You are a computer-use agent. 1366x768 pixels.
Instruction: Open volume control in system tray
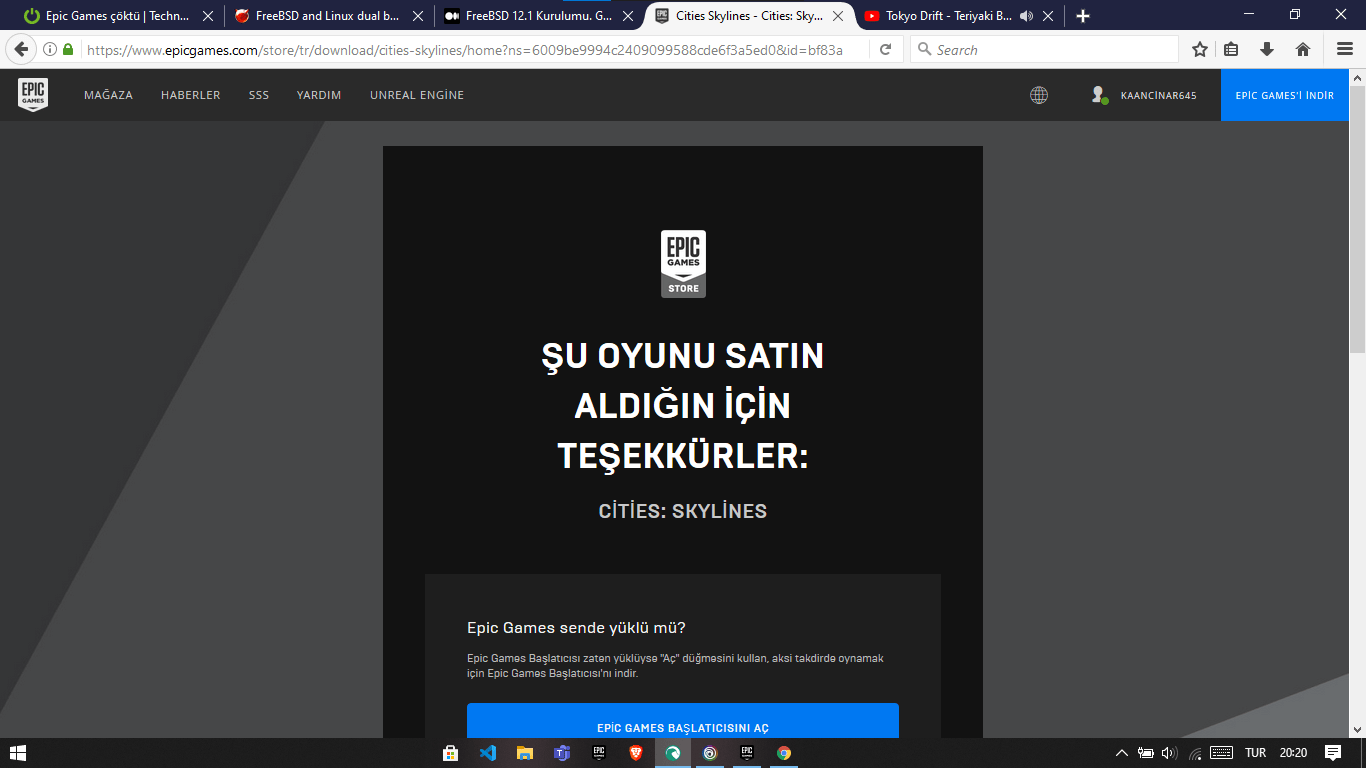pyautogui.click(x=1169, y=753)
